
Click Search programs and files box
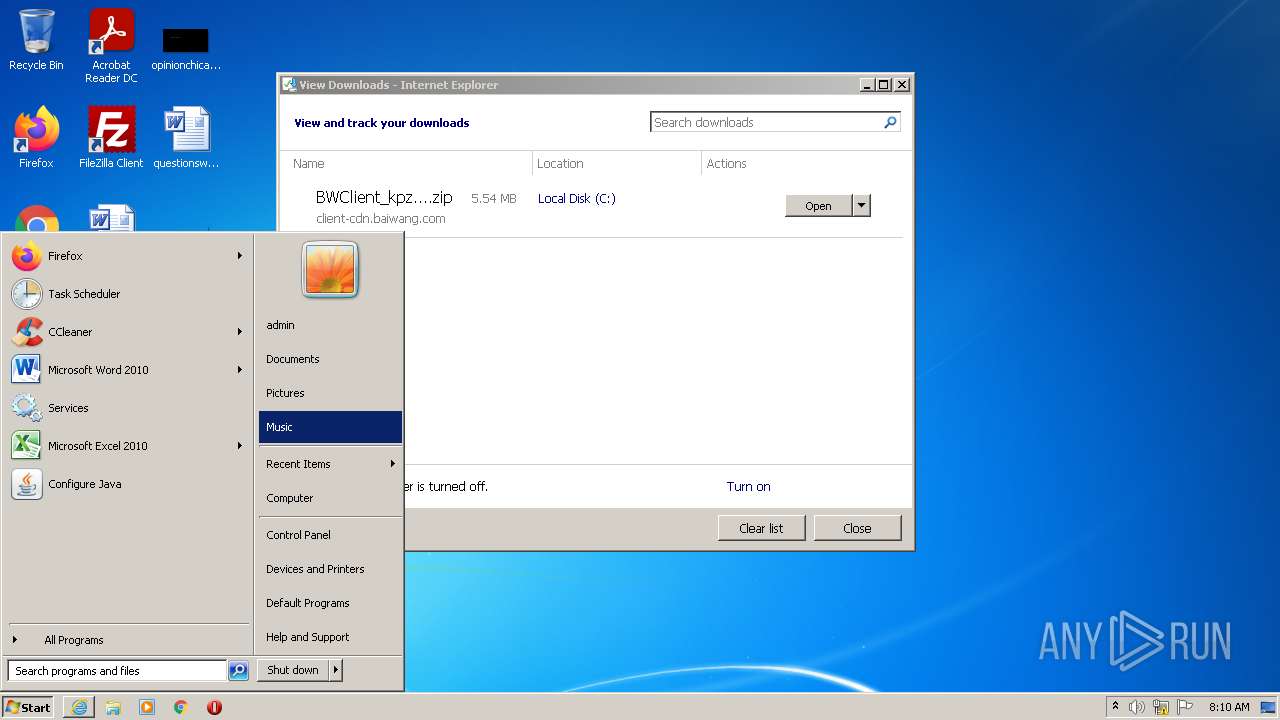117,671
